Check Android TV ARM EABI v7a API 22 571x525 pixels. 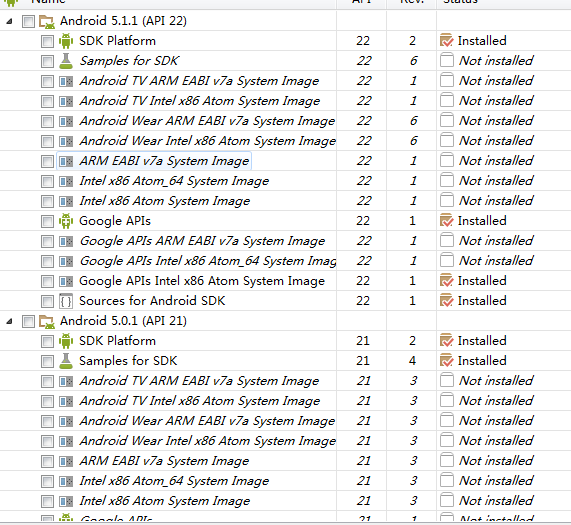pyautogui.click(x=47, y=81)
